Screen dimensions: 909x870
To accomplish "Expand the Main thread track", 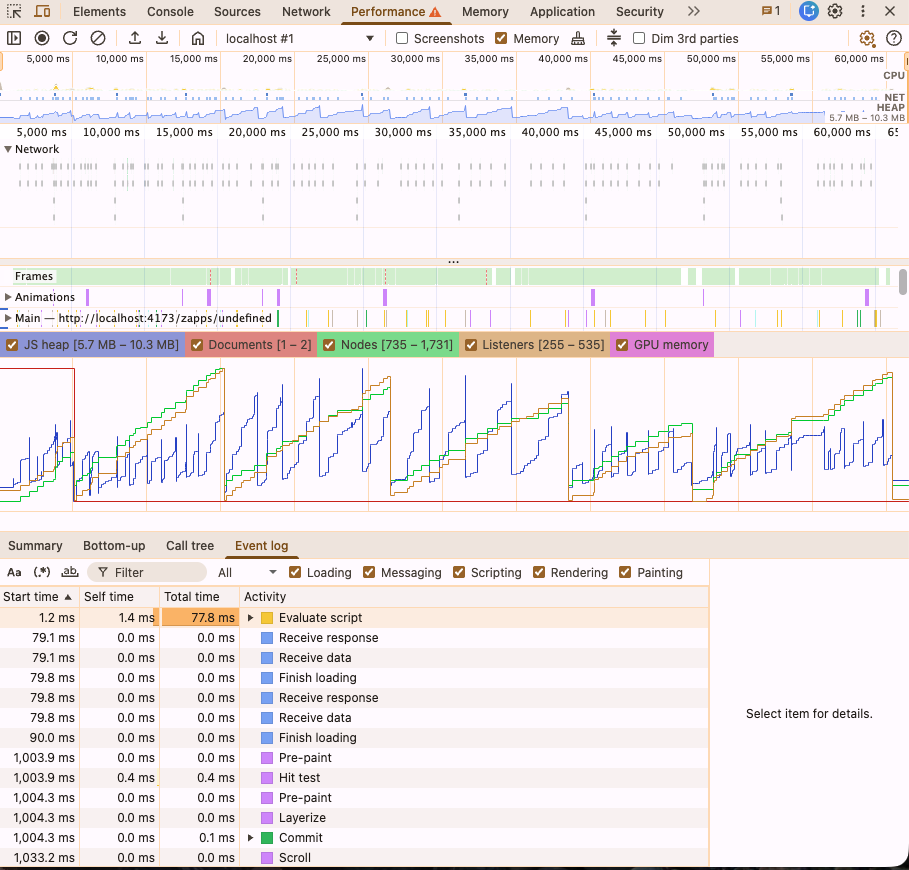I will (x=8, y=318).
